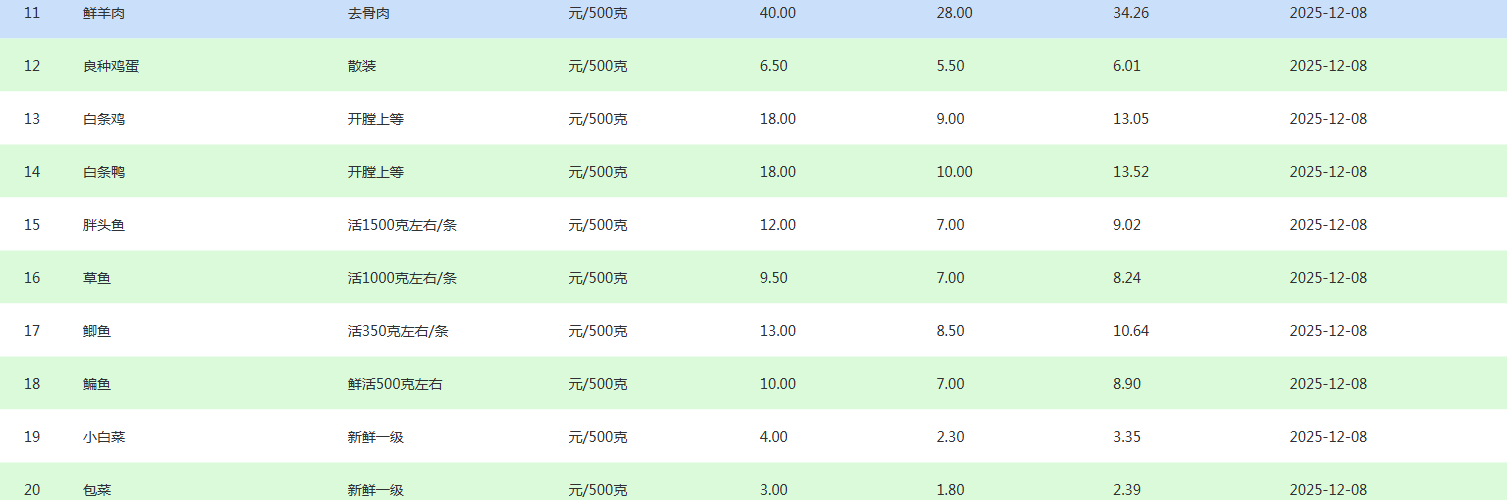The image size is (1507, 504).
Task: Click the 胖头鱼 product name
Action: (x=104, y=225)
